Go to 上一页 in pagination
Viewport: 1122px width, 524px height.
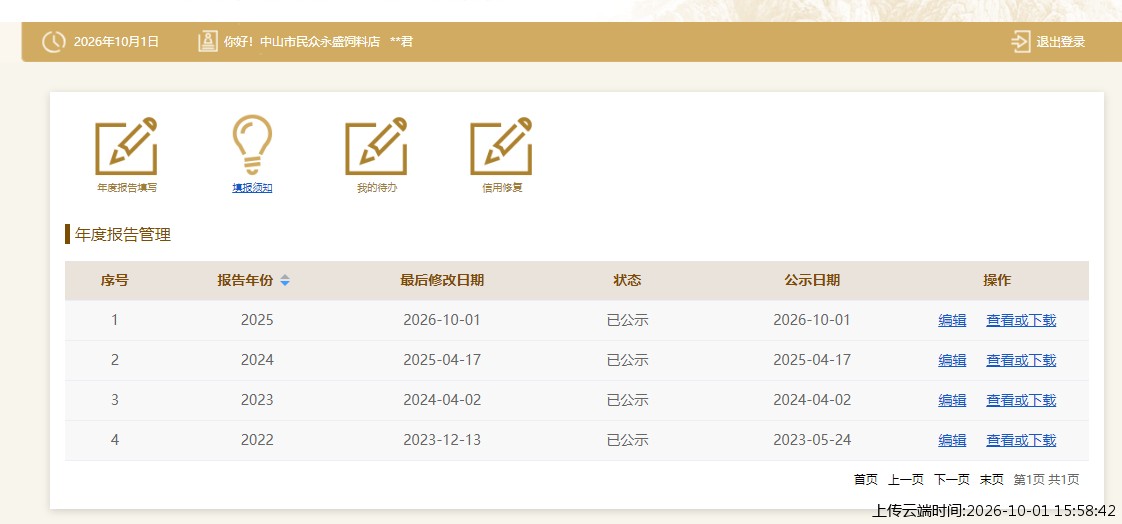click(x=906, y=480)
